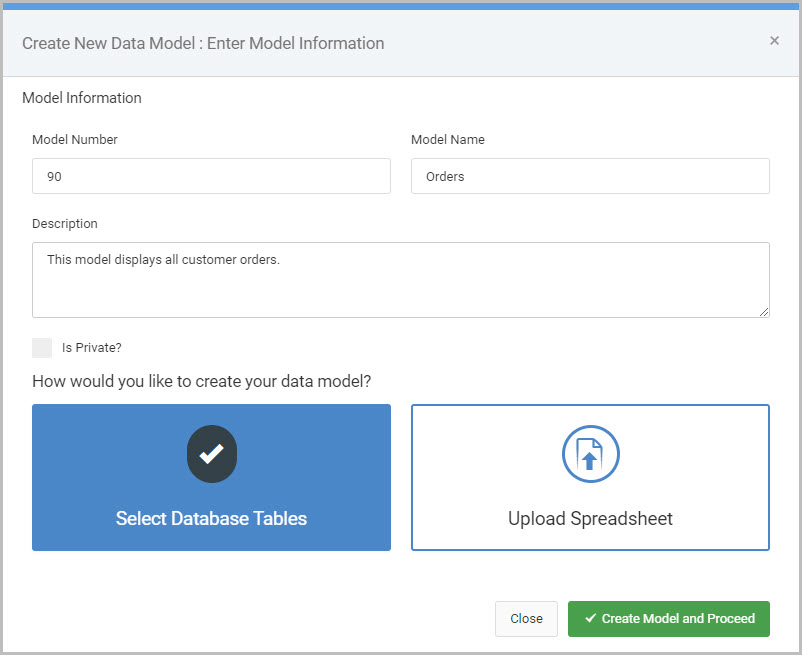Image resolution: width=802 pixels, height=655 pixels.
Task: Click the Model Name label
Action: [x=448, y=140]
